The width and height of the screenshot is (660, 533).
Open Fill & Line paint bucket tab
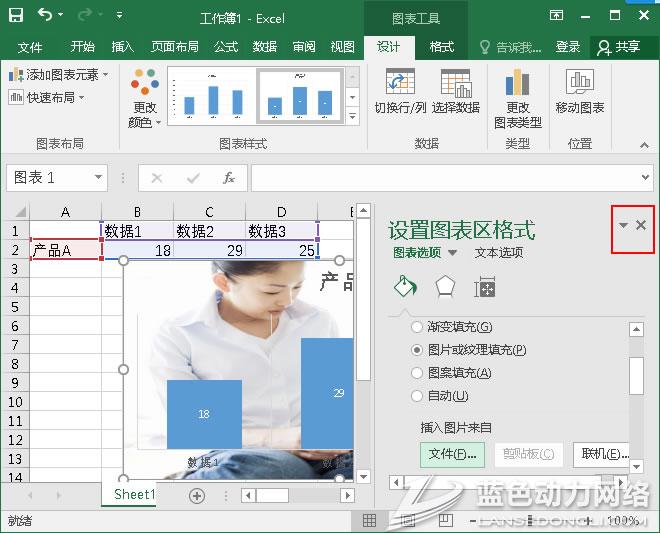click(404, 287)
